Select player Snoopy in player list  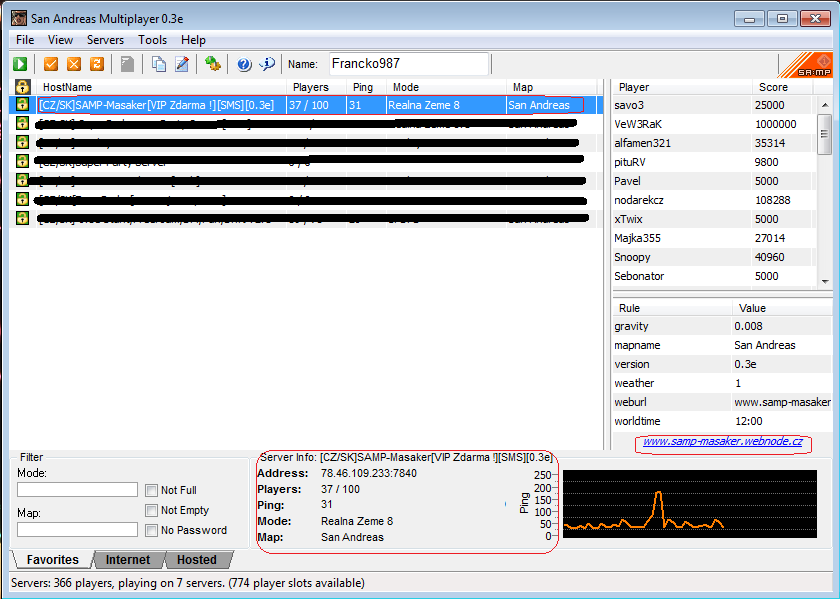(x=715, y=257)
